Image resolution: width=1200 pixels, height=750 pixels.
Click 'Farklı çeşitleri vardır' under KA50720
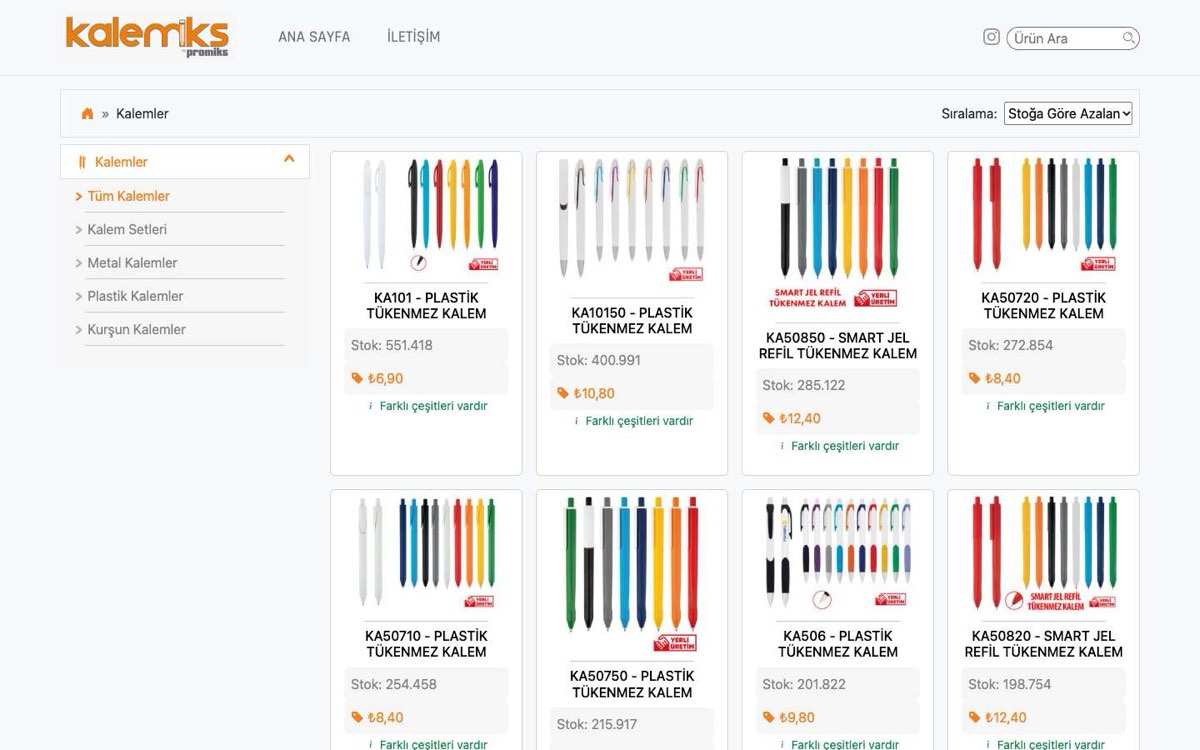point(1050,406)
